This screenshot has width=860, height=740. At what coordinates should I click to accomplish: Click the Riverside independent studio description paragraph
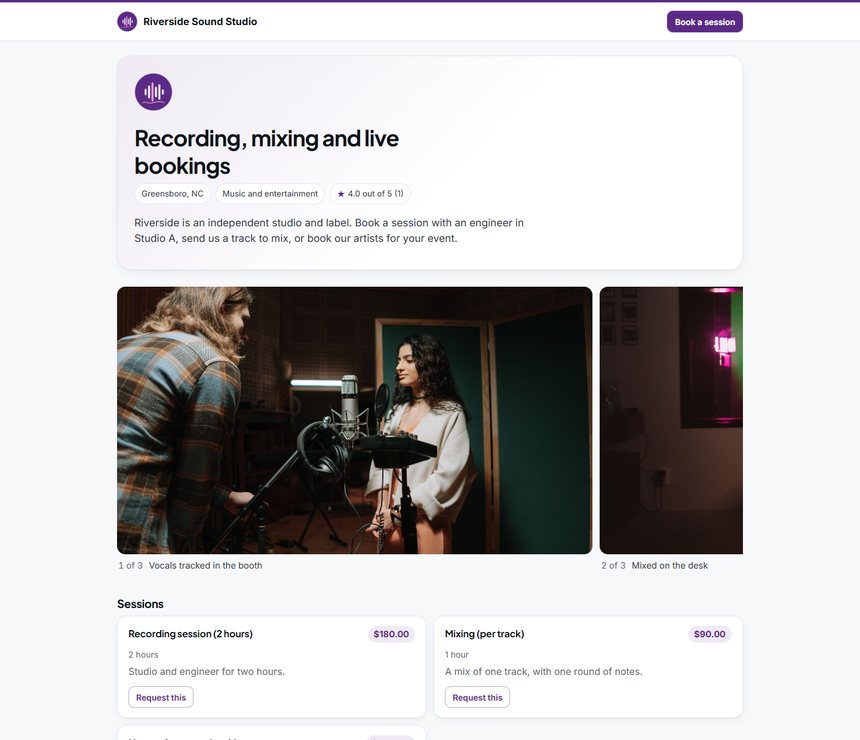329,230
